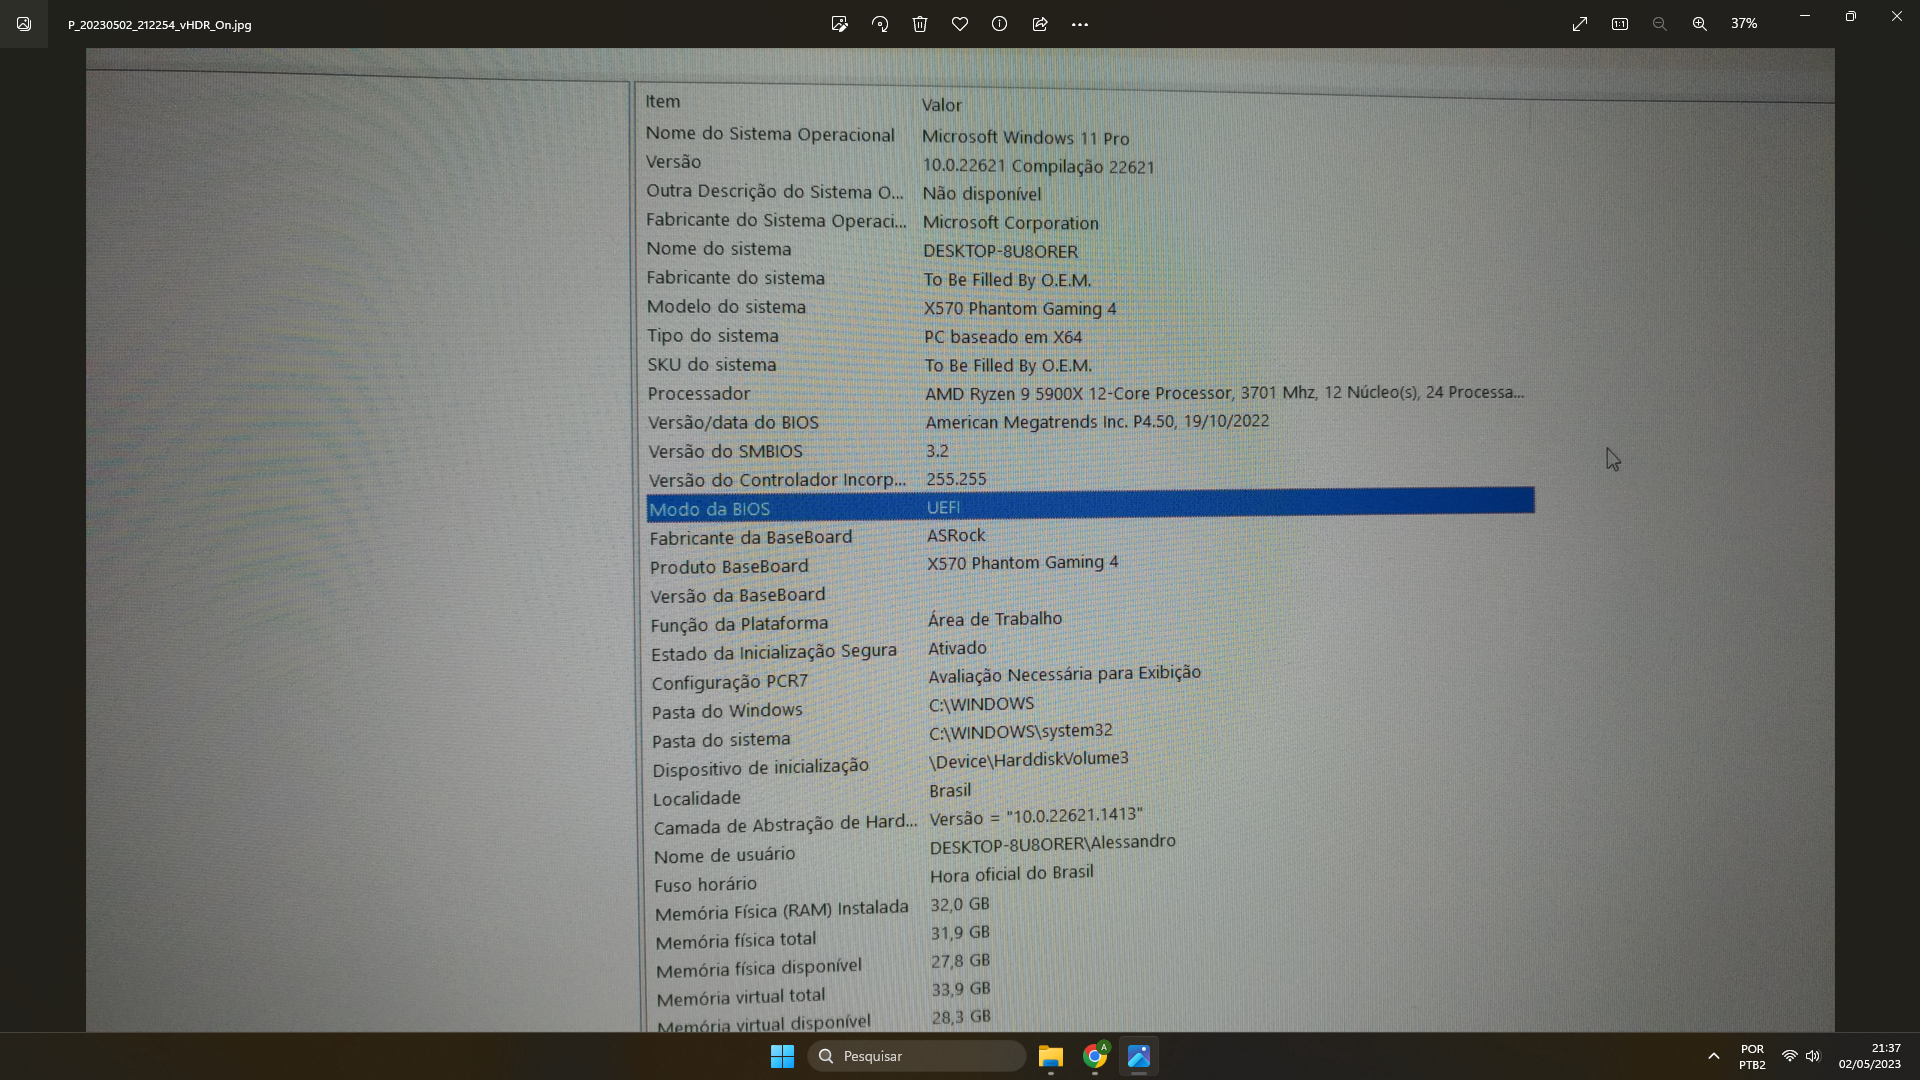Open Google Chrome from taskbar
The image size is (1920, 1080).
coord(1095,1056)
